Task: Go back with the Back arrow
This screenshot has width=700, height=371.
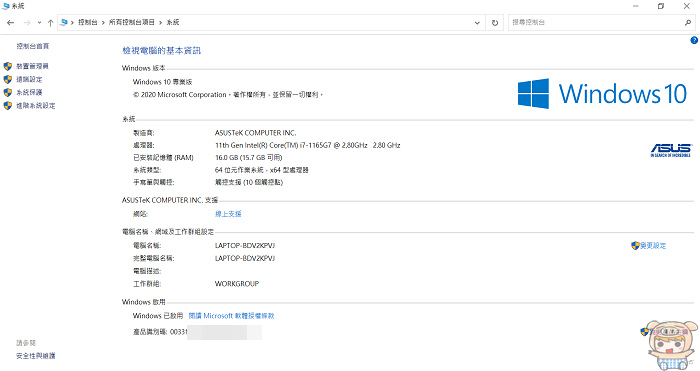Action: [x=11, y=22]
